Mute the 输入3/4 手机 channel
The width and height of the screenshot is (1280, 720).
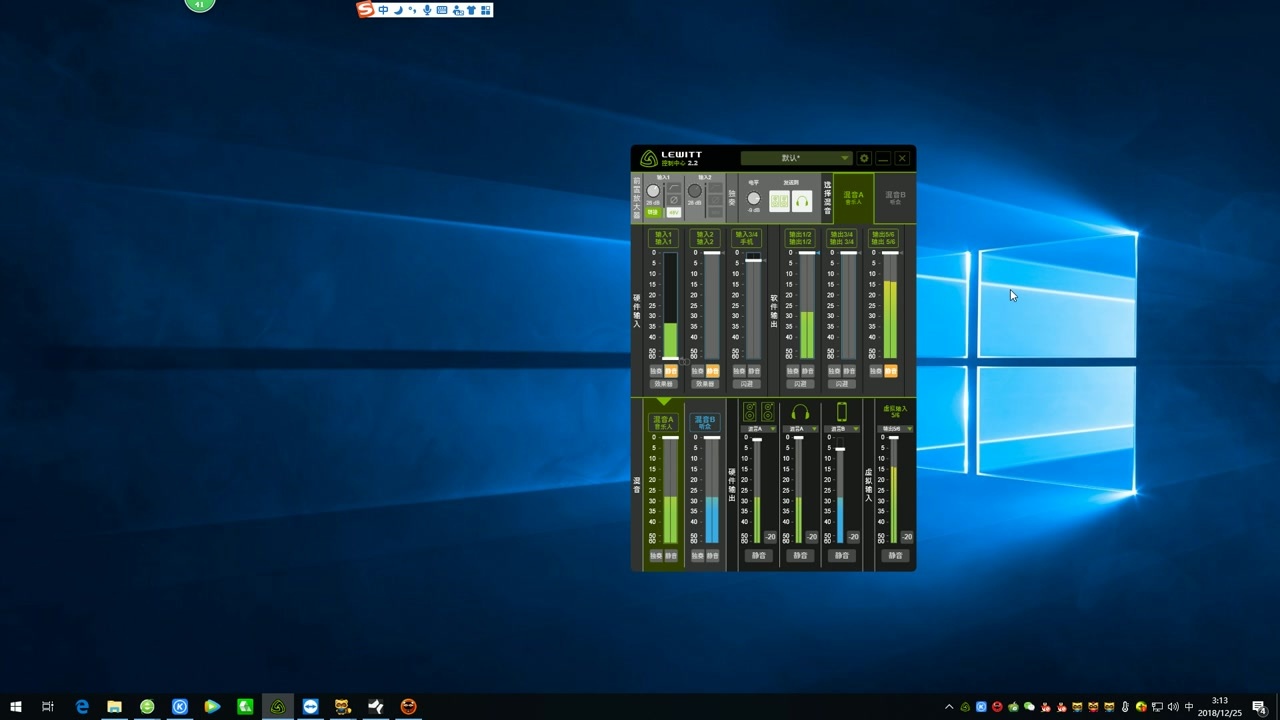pos(754,371)
